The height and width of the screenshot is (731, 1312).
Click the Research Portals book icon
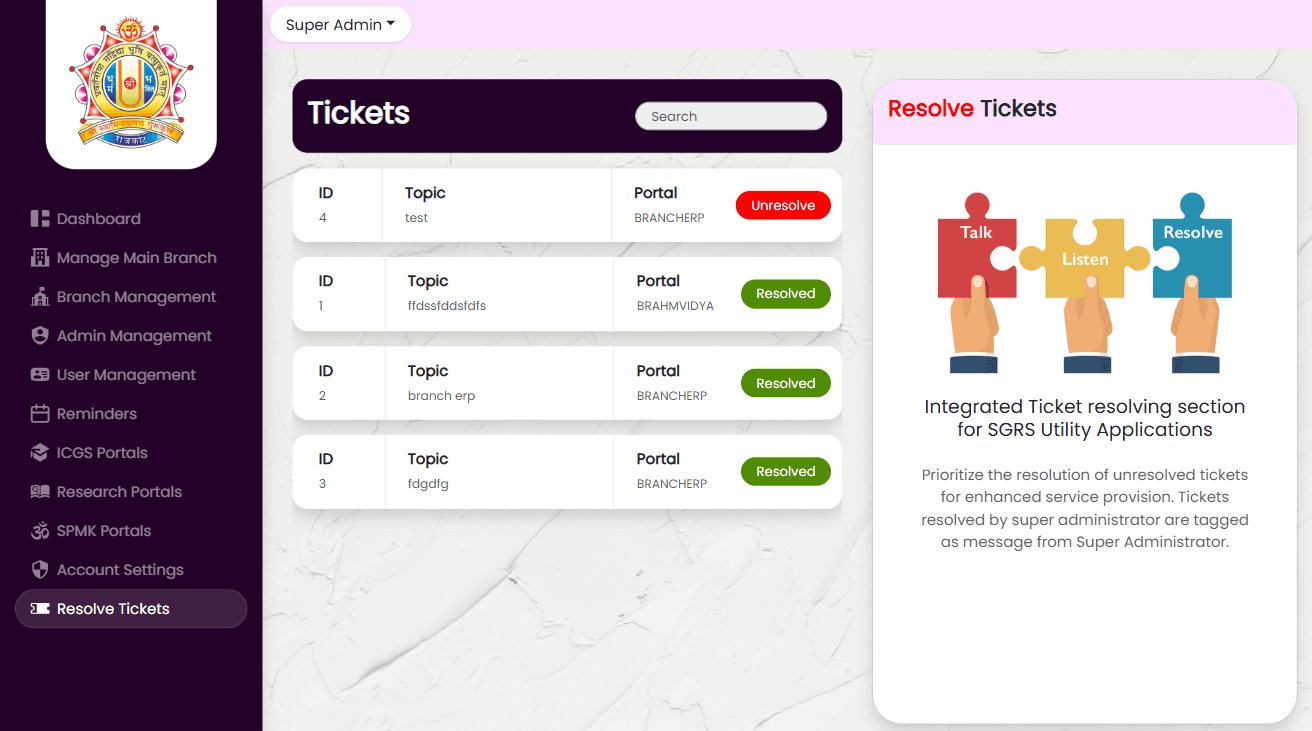click(x=40, y=492)
